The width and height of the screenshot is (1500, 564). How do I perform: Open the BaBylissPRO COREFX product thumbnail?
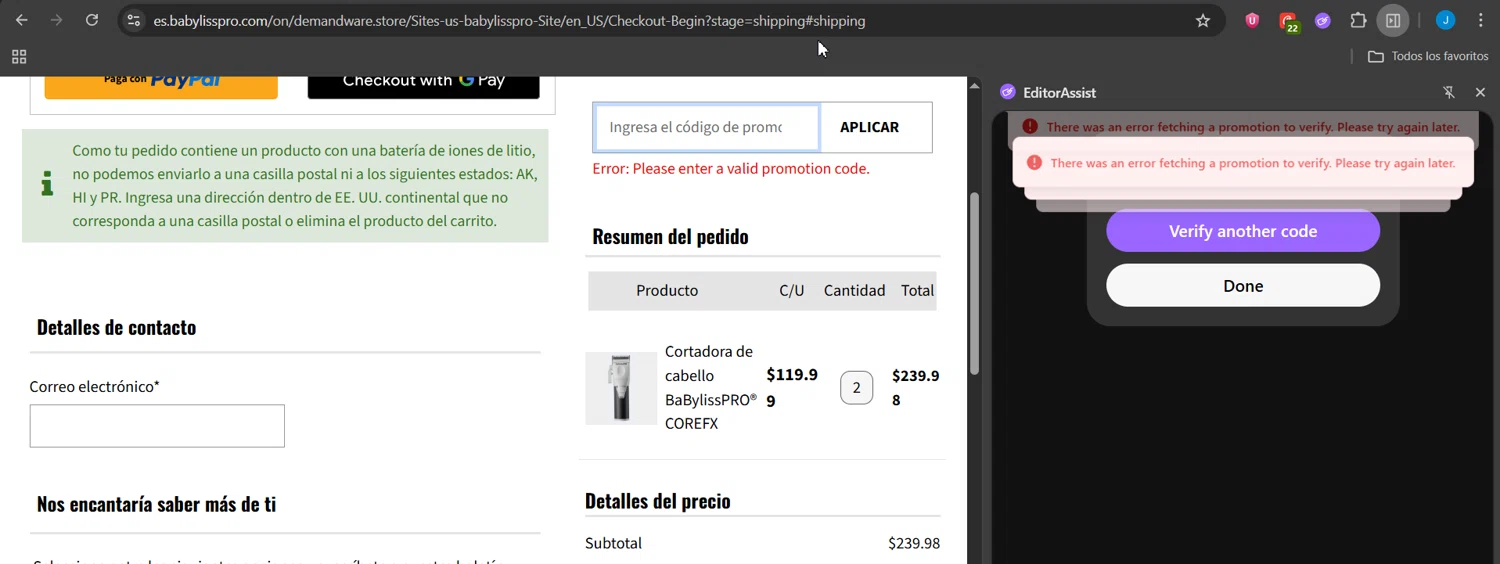point(621,388)
